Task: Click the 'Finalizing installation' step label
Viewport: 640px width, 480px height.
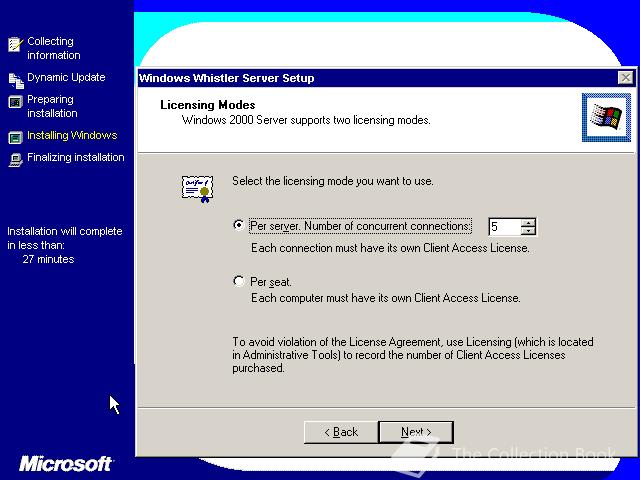Action: coord(76,157)
